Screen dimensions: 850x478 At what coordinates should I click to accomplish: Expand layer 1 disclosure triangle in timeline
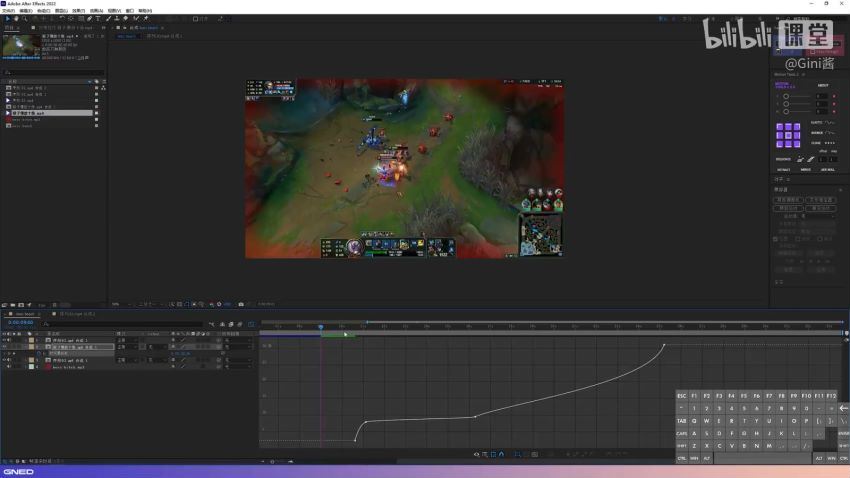click(x=25, y=340)
